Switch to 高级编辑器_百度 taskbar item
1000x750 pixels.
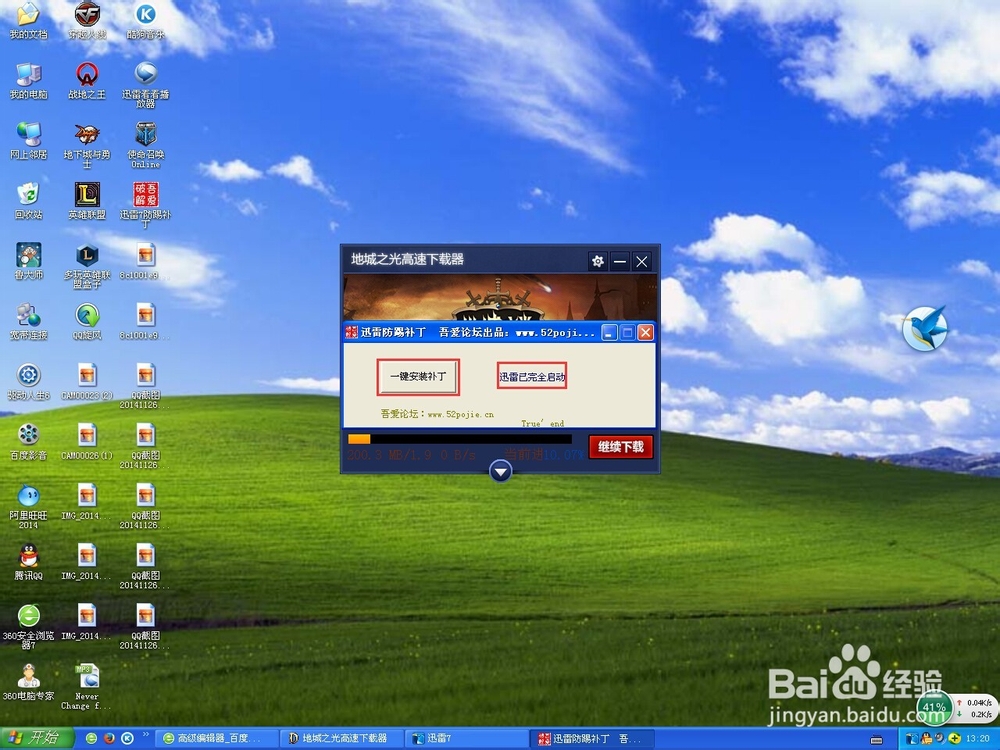pyautogui.click(x=216, y=739)
